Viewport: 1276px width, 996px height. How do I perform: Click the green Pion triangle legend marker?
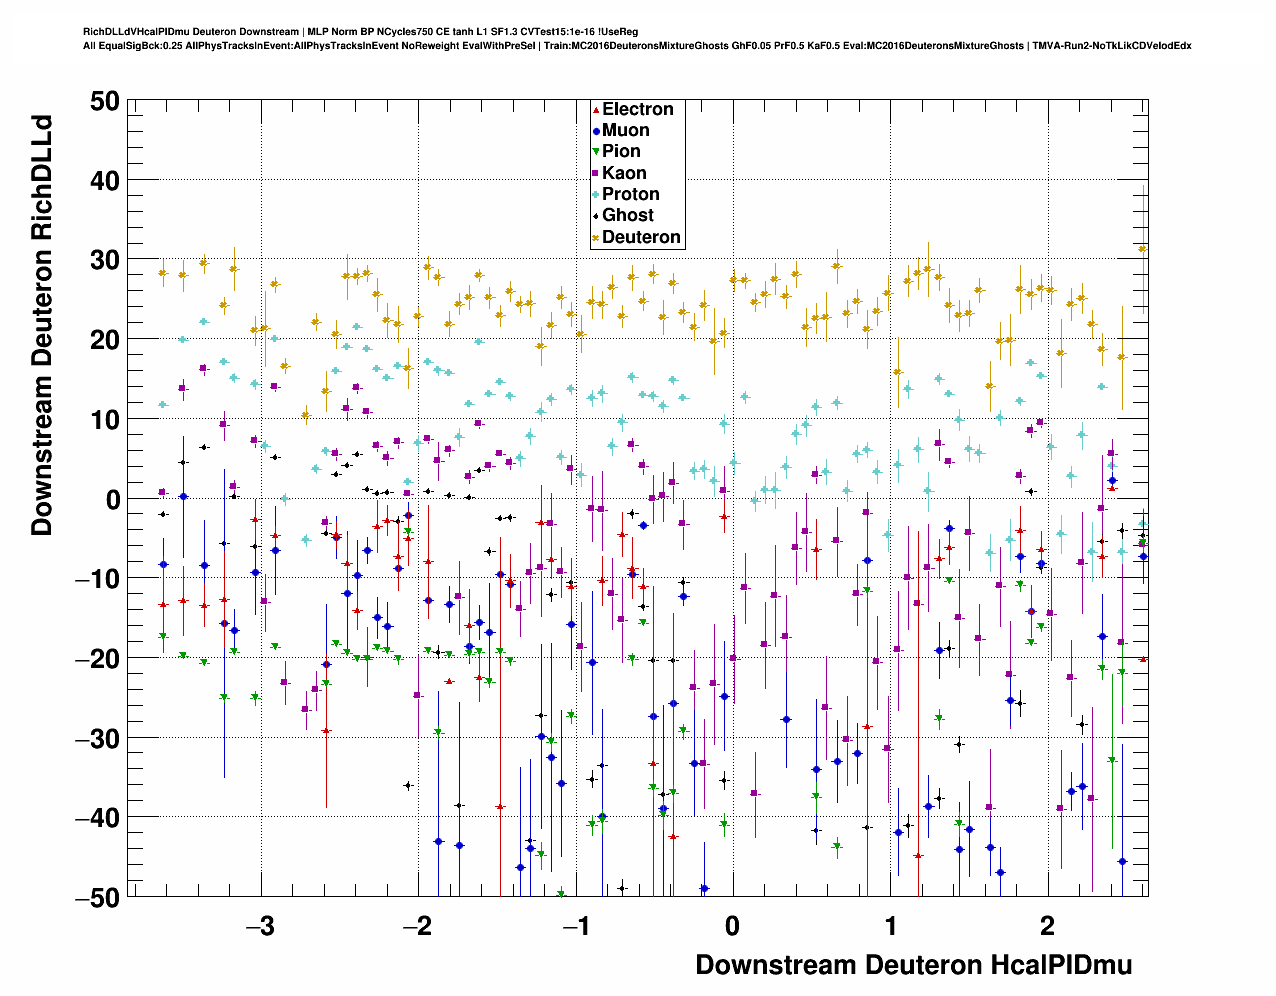(596, 152)
